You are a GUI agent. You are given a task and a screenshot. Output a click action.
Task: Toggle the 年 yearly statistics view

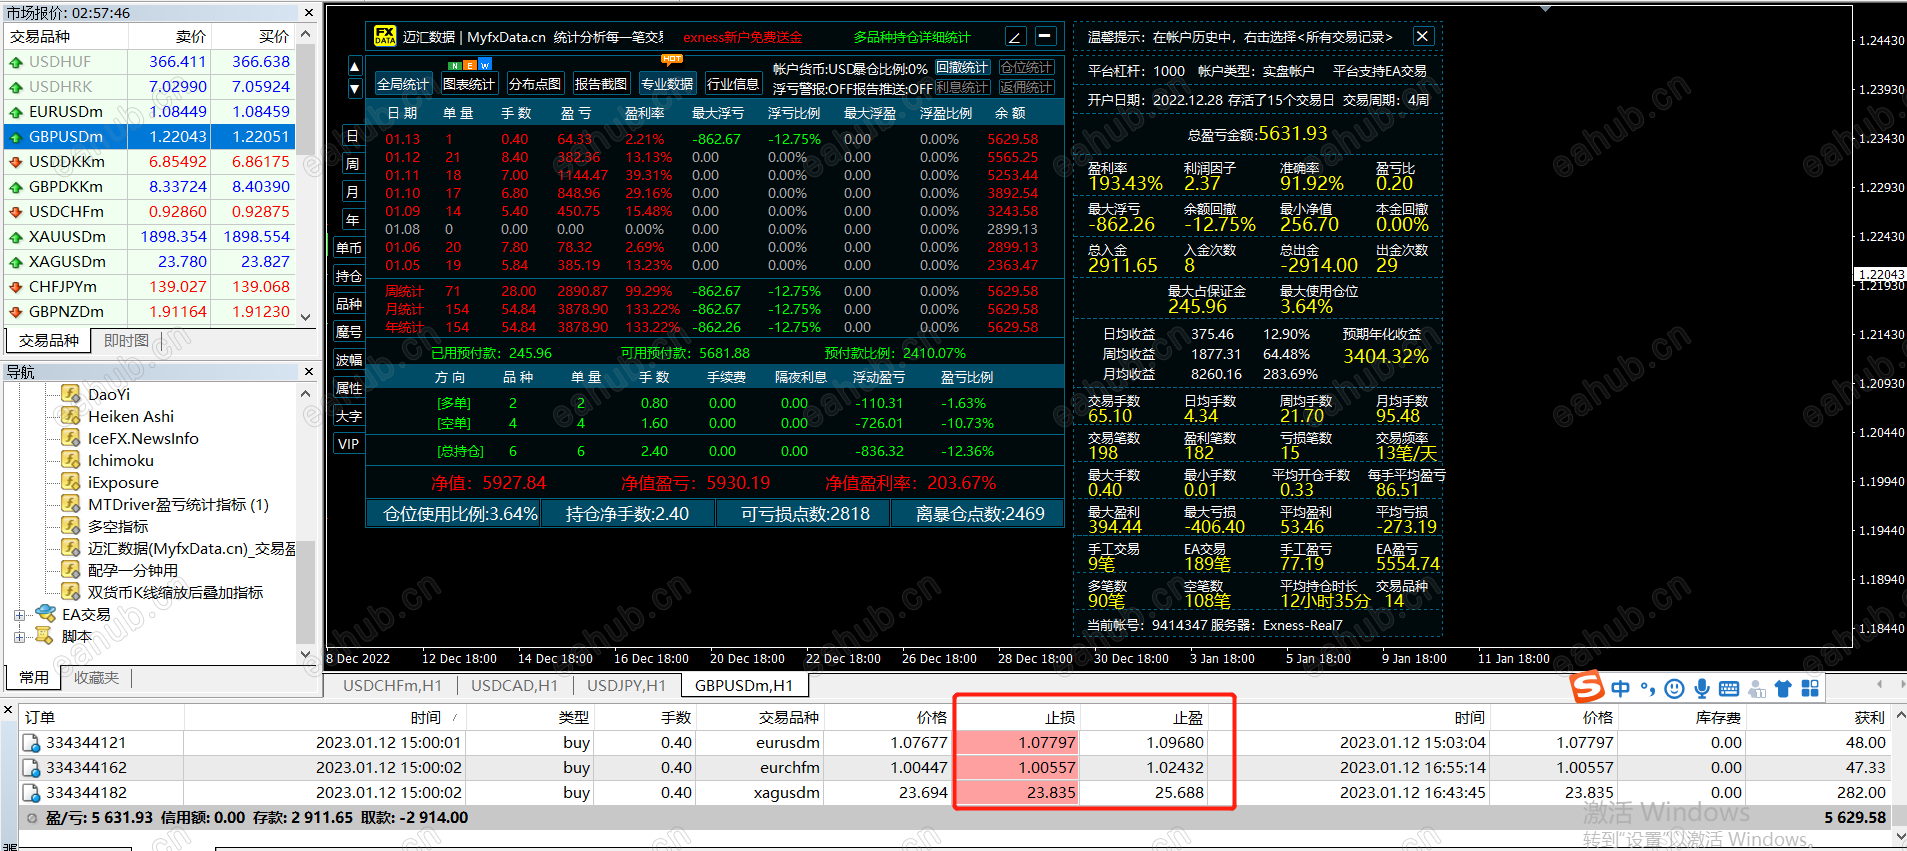point(352,220)
